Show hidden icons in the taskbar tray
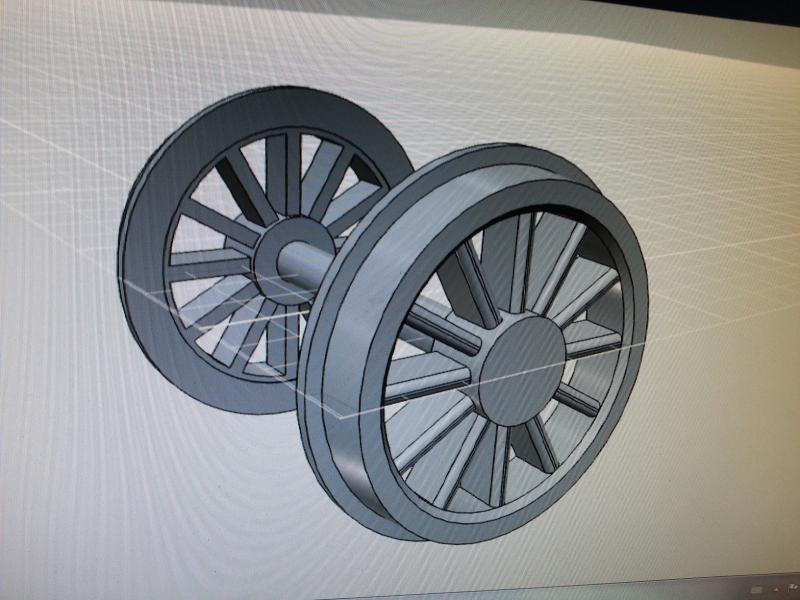Viewport: 800px width, 600px height. tap(776, 590)
